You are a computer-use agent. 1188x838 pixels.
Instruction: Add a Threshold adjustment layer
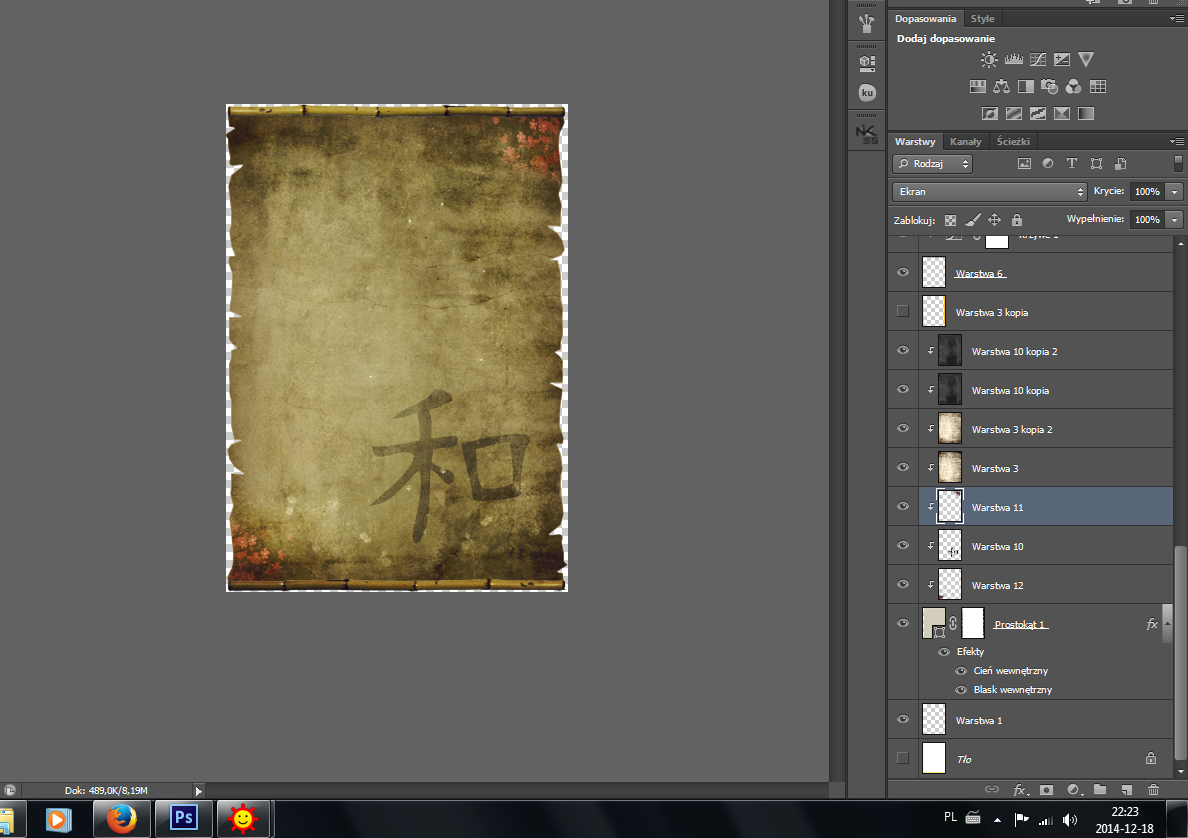[1038, 114]
